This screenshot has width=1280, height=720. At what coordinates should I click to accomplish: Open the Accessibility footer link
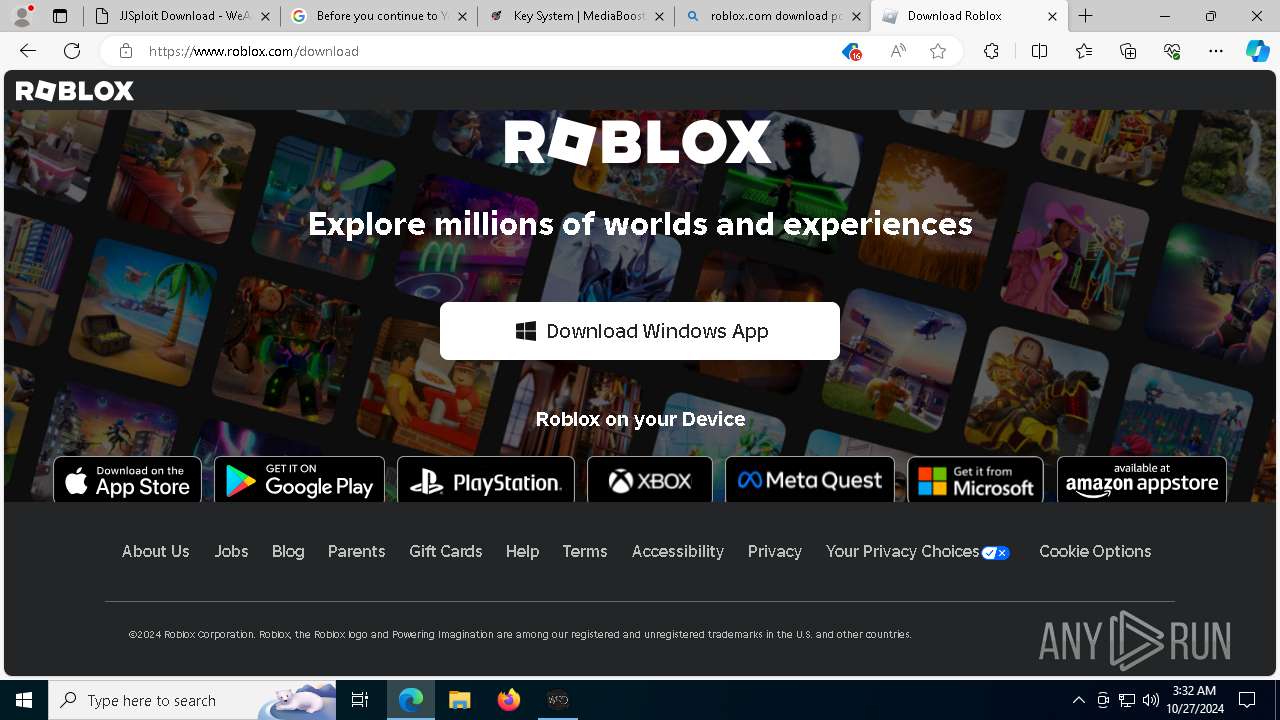[677, 552]
